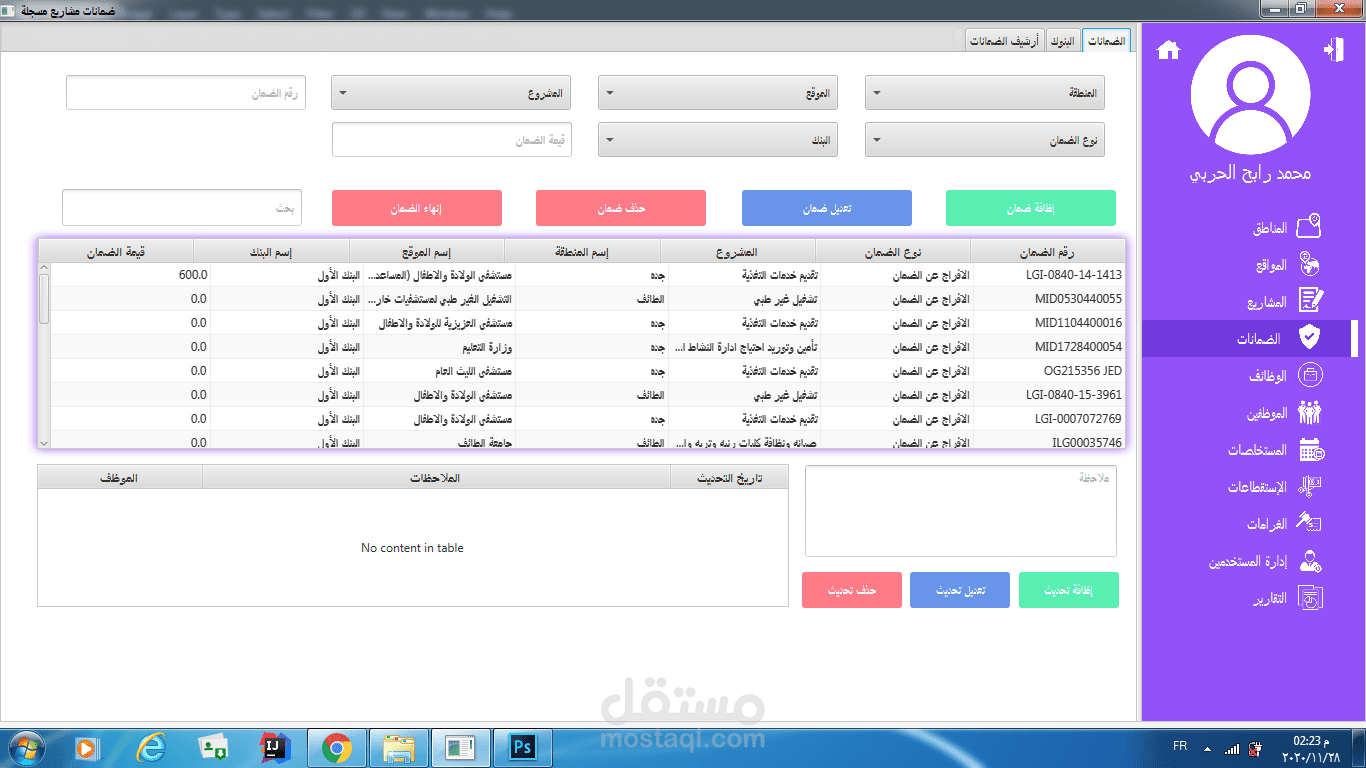
Task: Open IntelliJ IDEA from taskbar
Action: click(273, 747)
